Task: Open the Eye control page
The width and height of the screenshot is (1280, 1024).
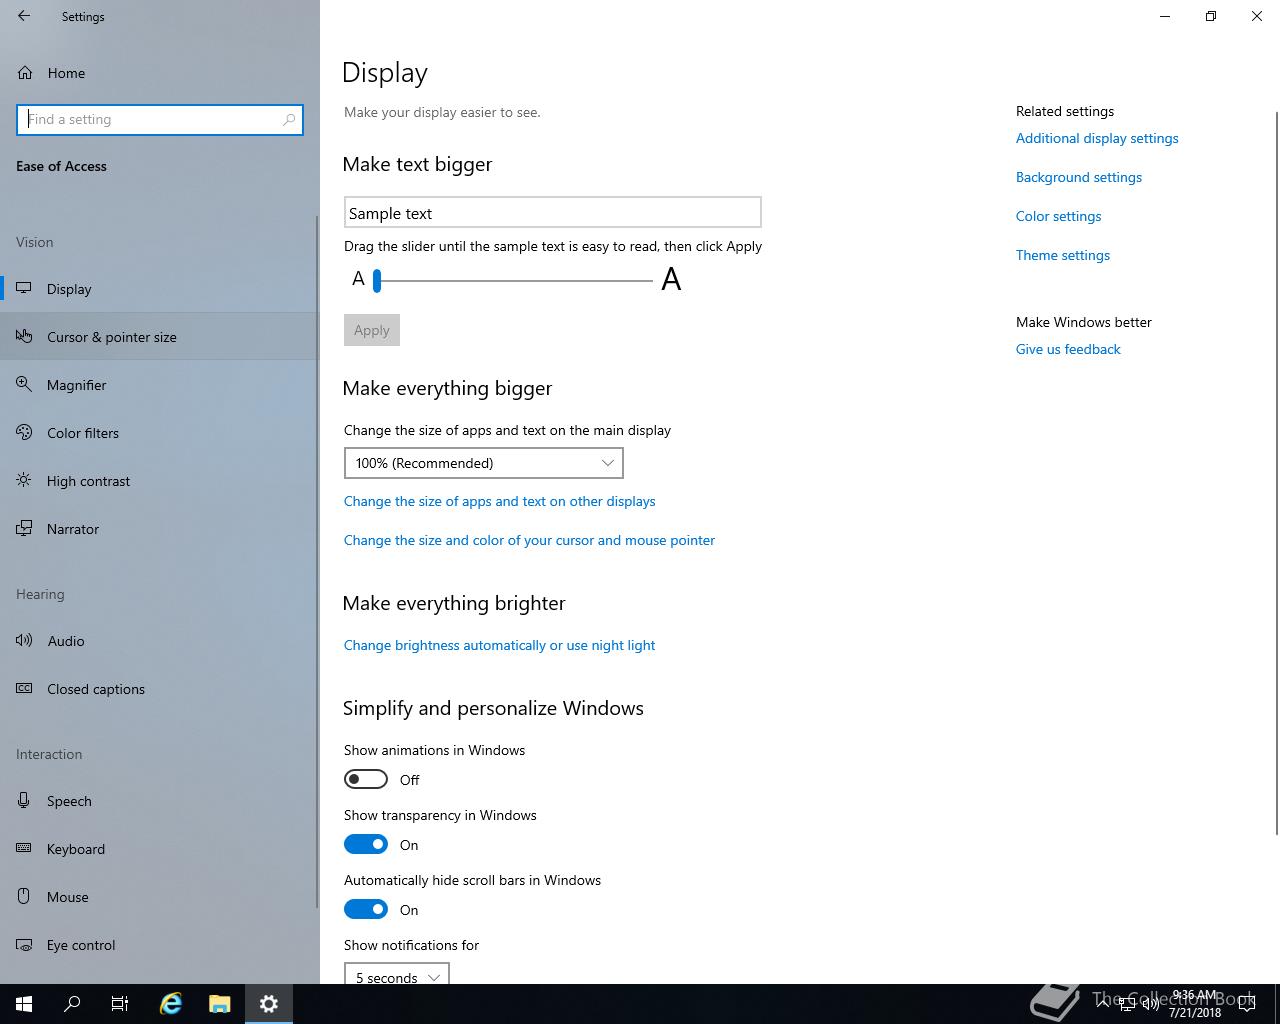Action: (160, 945)
